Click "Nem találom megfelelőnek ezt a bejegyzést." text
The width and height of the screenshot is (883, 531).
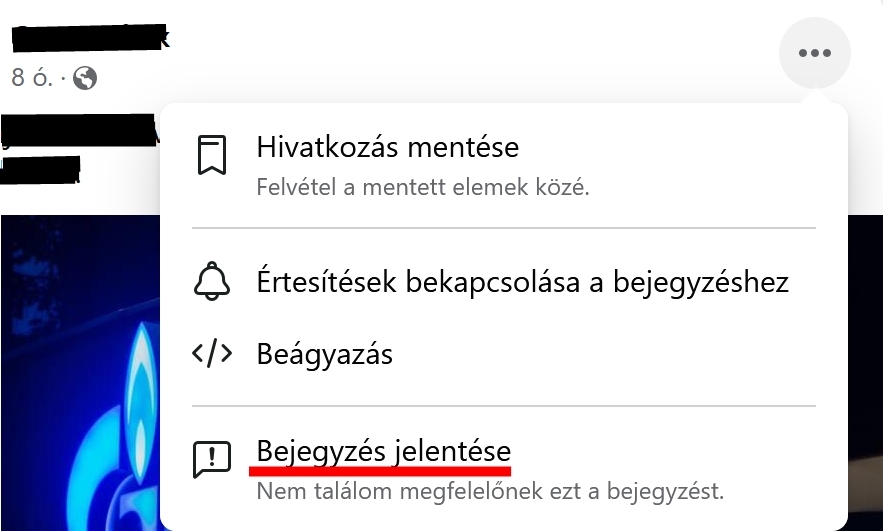[490, 492]
